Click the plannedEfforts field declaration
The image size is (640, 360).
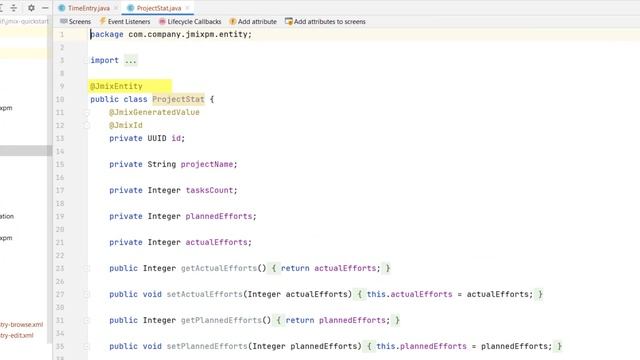pos(219,216)
